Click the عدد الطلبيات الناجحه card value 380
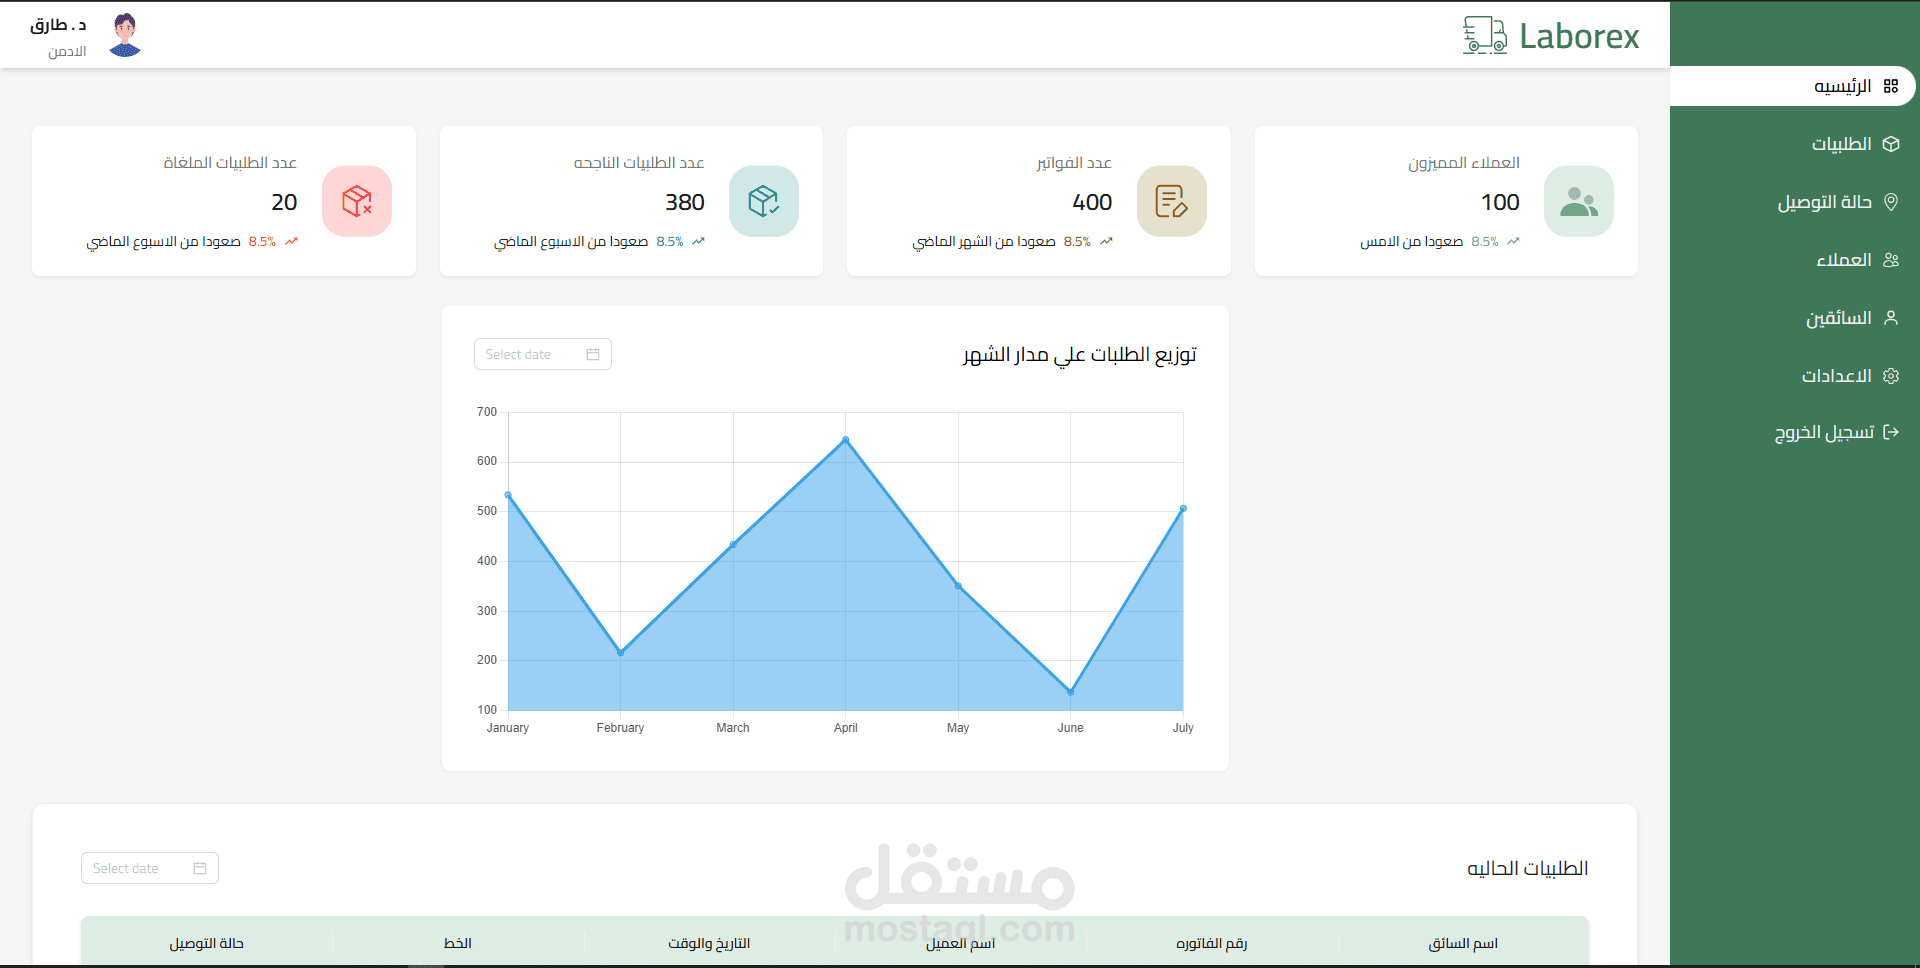Screen dimensions: 1920x968 coord(685,202)
